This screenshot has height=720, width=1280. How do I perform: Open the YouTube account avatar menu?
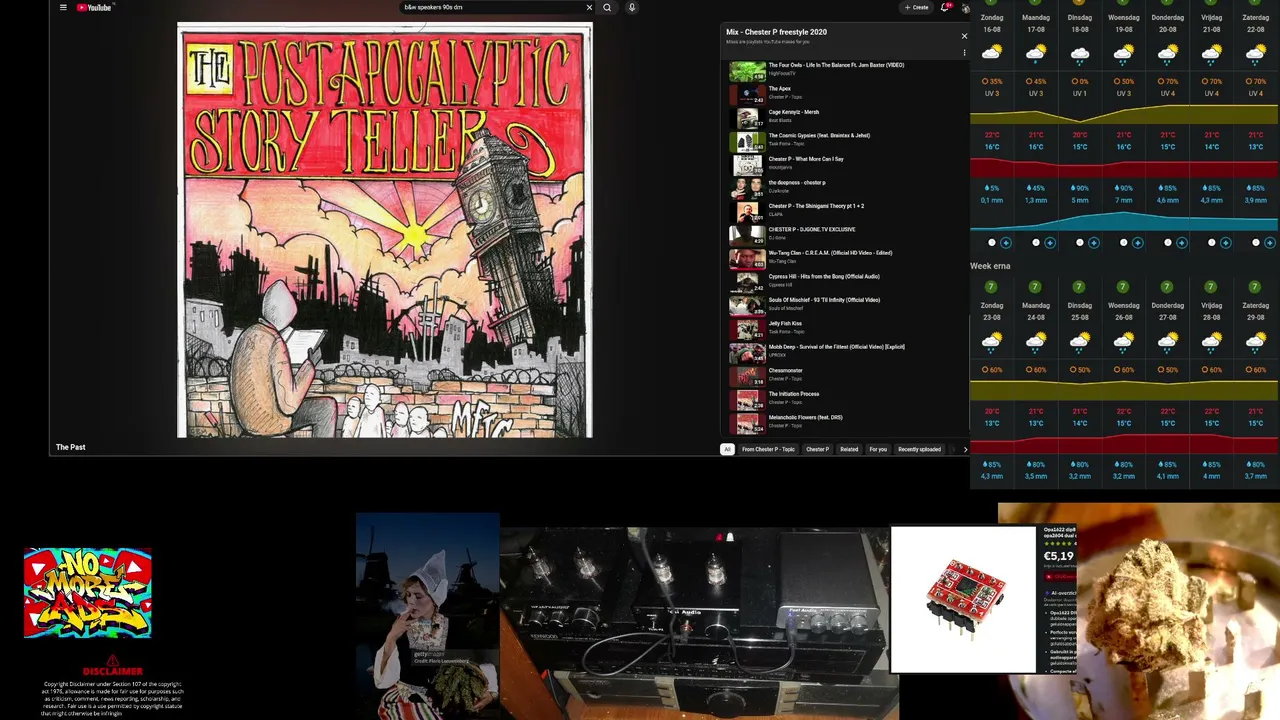(965, 7)
